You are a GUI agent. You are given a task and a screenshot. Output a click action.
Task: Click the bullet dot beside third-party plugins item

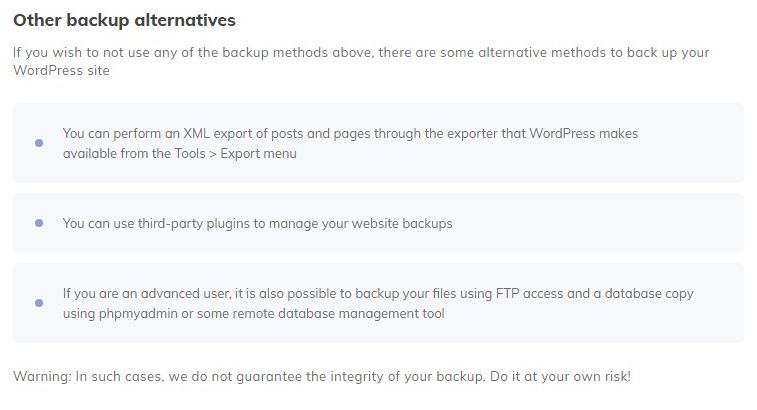pos(39,223)
